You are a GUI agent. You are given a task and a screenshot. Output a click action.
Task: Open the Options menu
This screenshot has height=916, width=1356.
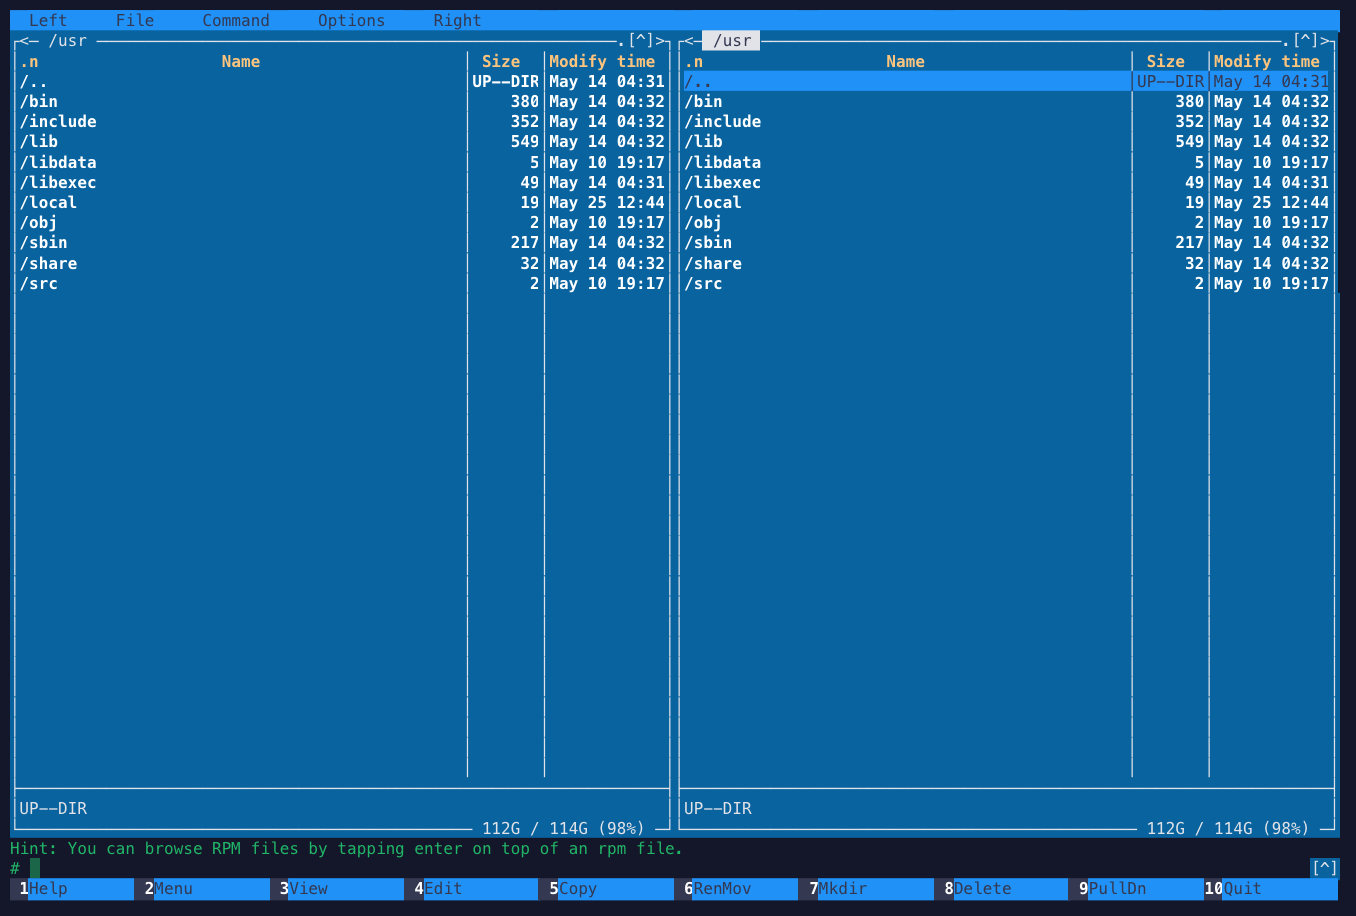coord(351,20)
